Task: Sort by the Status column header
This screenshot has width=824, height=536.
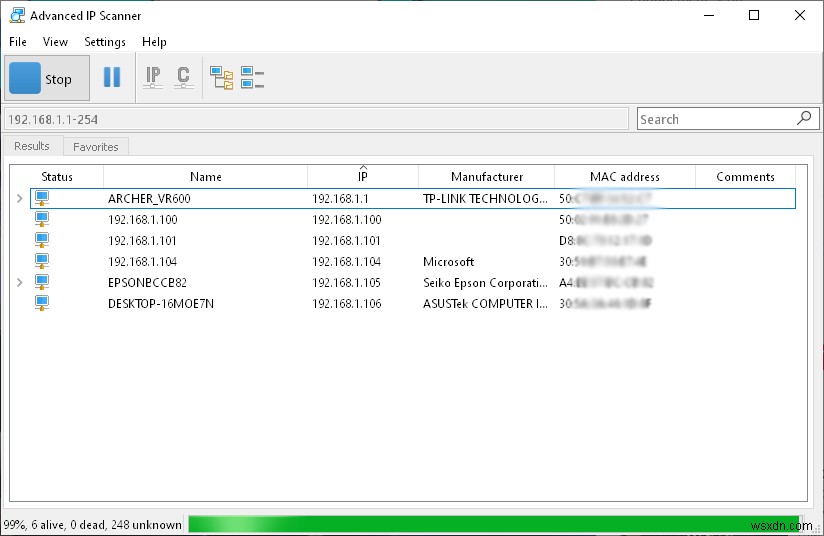Action: pyautogui.click(x=57, y=177)
